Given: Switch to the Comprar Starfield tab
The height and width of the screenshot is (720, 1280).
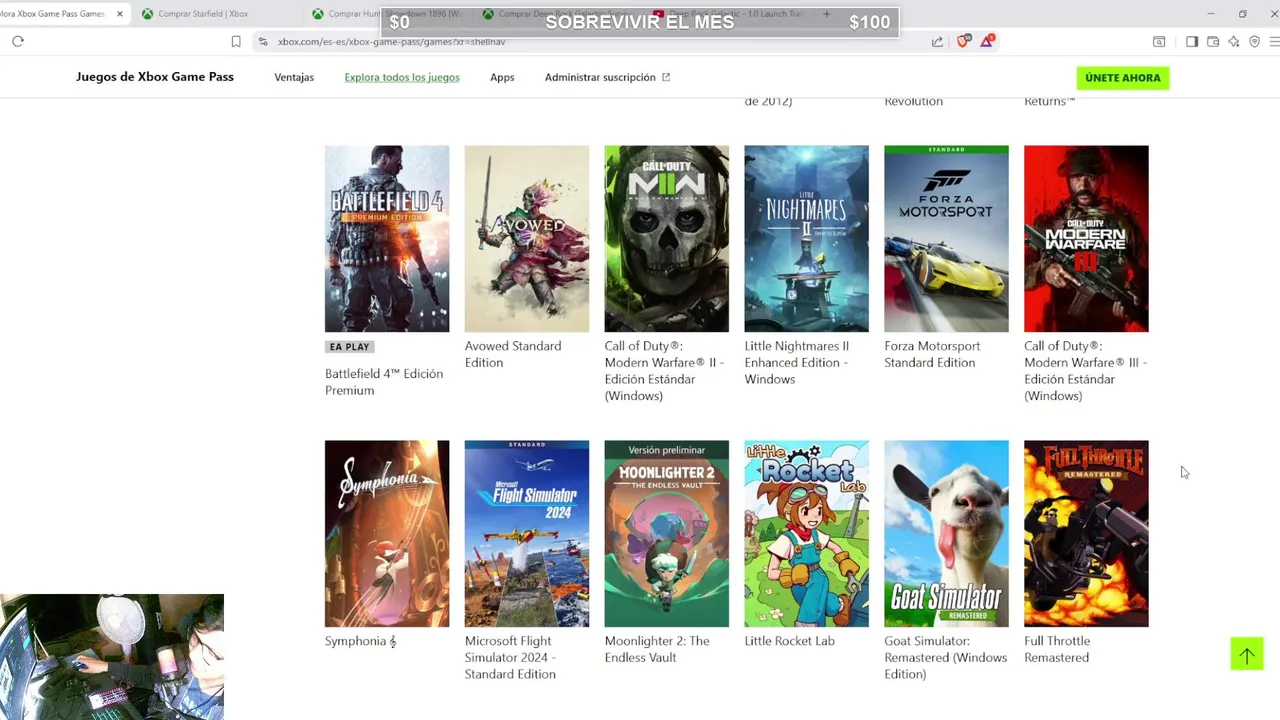Looking at the screenshot, I should tap(202, 14).
